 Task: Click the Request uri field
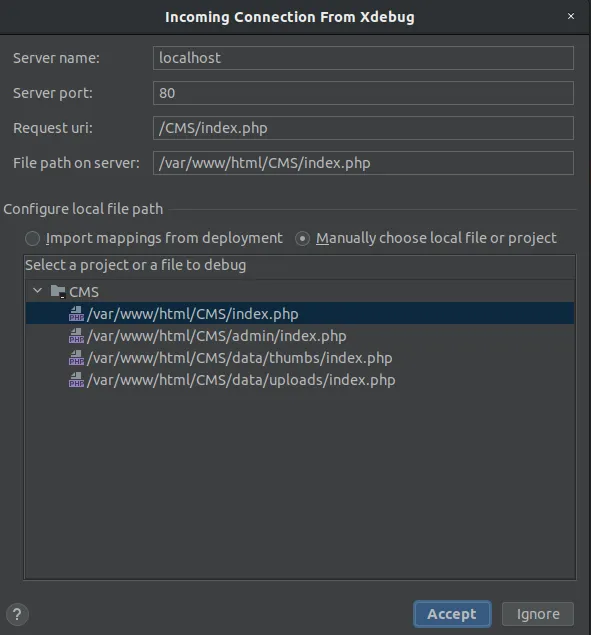point(363,128)
